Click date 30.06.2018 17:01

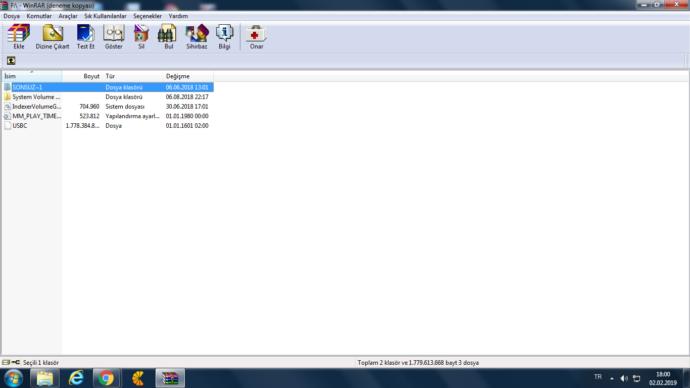(187, 106)
